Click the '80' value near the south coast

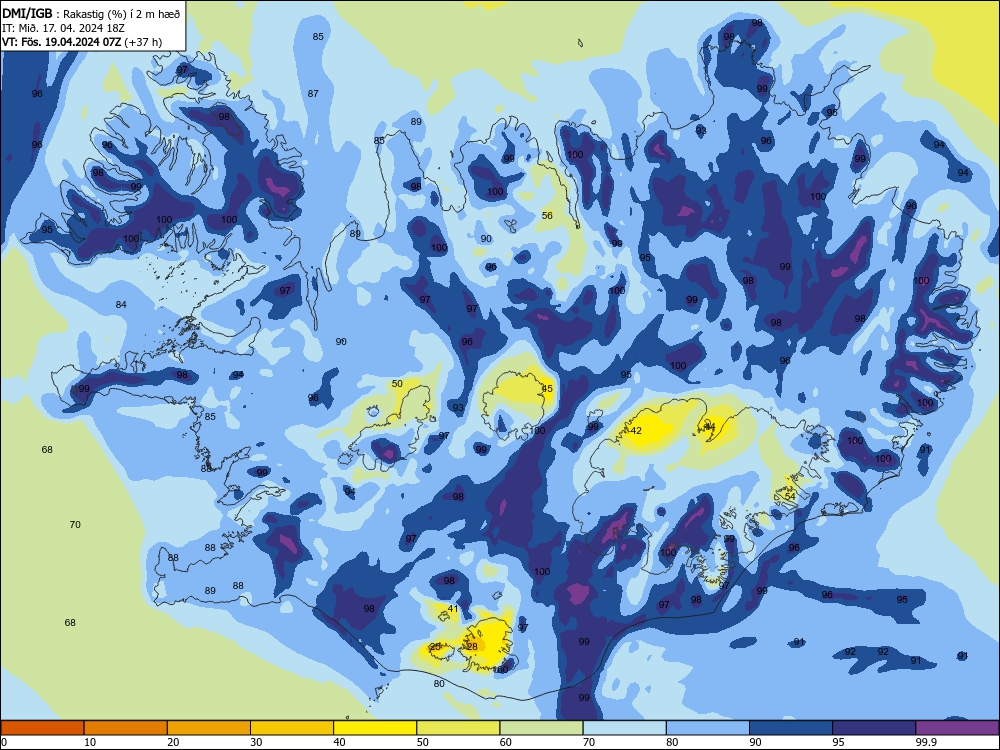click(x=439, y=684)
